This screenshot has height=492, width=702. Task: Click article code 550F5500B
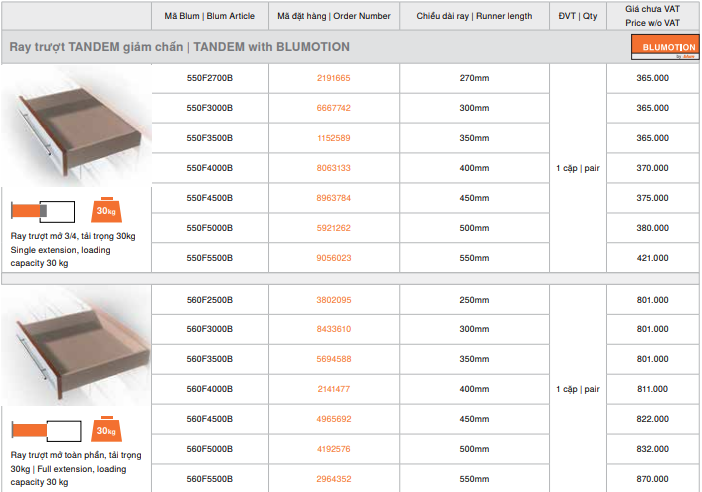(210, 258)
